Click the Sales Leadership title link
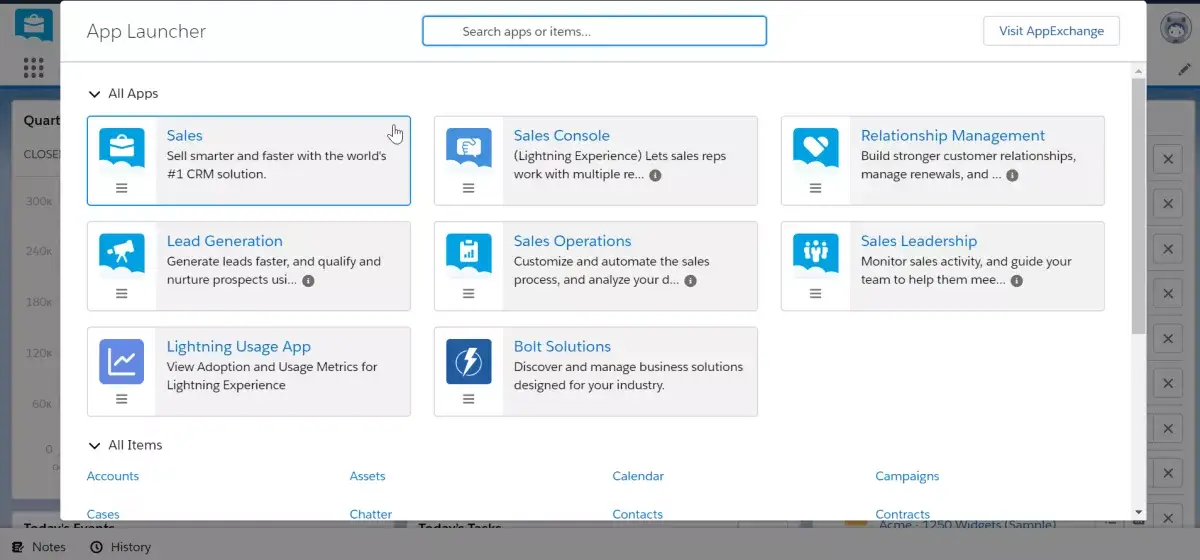The image size is (1200, 560). 919,241
